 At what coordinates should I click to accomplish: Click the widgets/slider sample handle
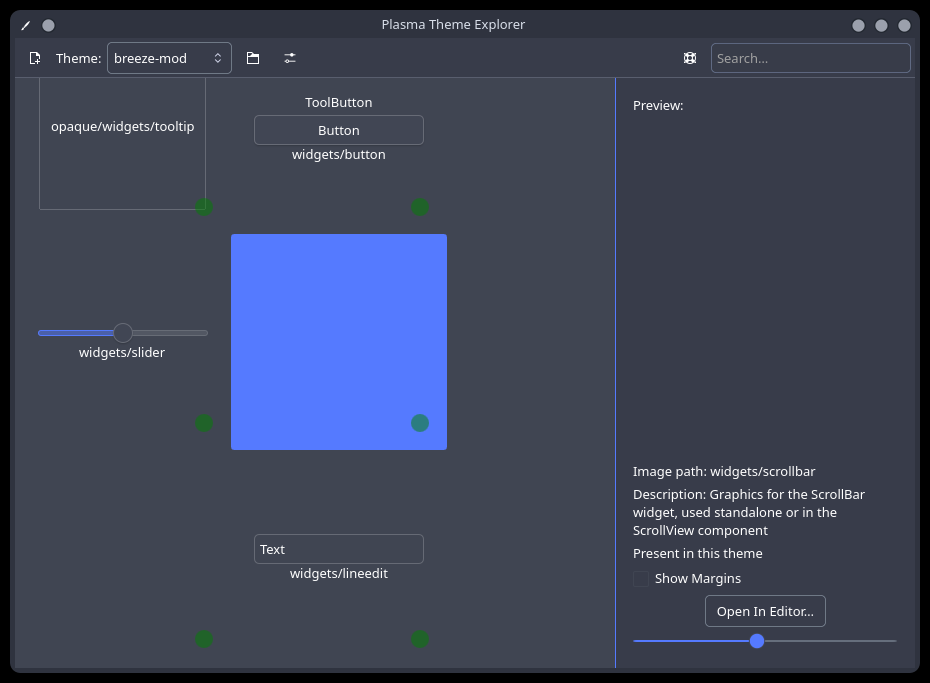click(123, 333)
